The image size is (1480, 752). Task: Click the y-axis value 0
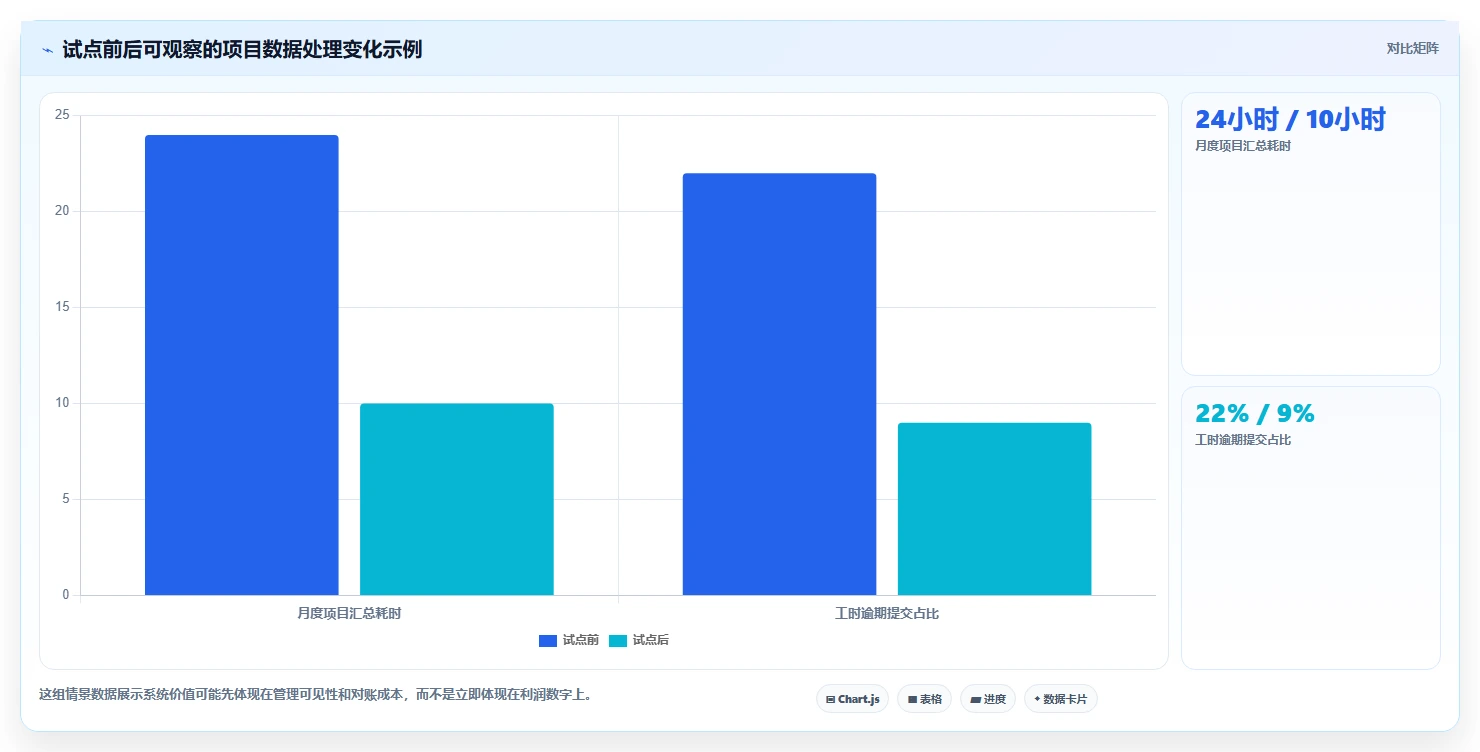(x=66, y=595)
